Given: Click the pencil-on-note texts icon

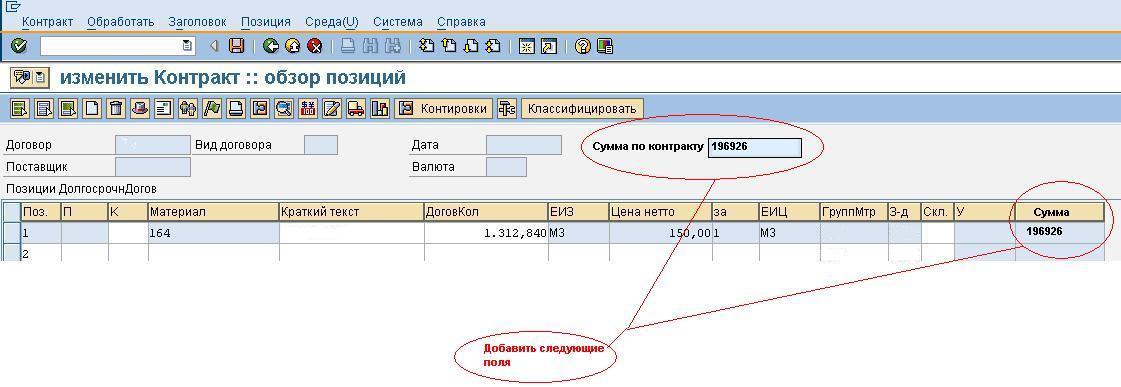Looking at the screenshot, I should click(332, 109).
